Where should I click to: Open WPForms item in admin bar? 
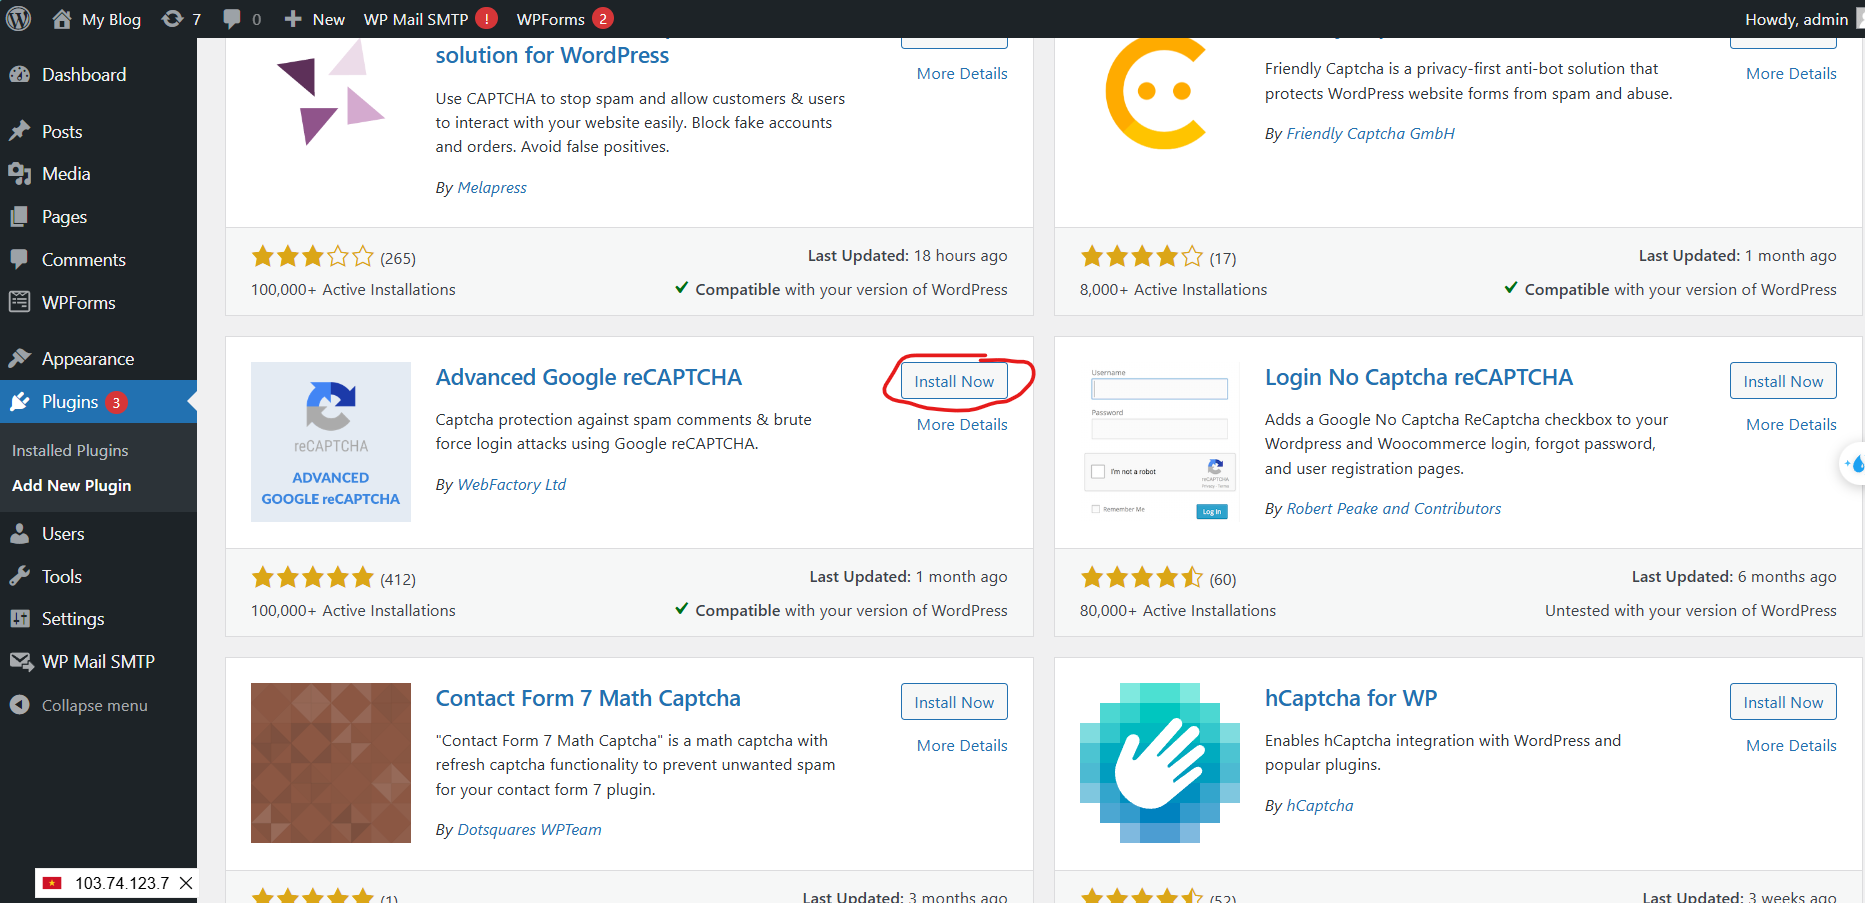[551, 19]
